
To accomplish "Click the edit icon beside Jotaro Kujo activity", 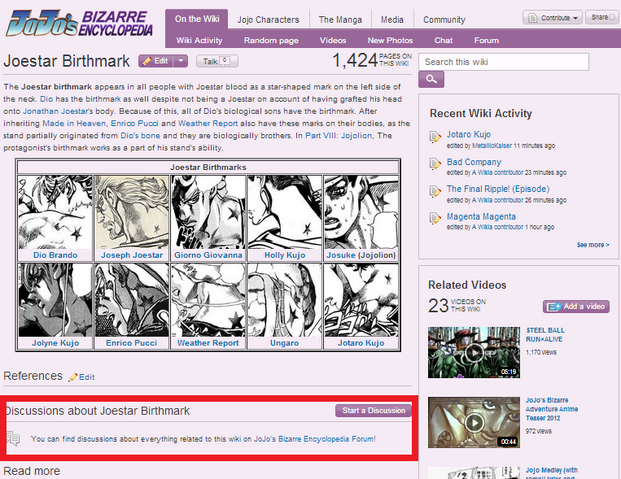I will (x=435, y=137).
